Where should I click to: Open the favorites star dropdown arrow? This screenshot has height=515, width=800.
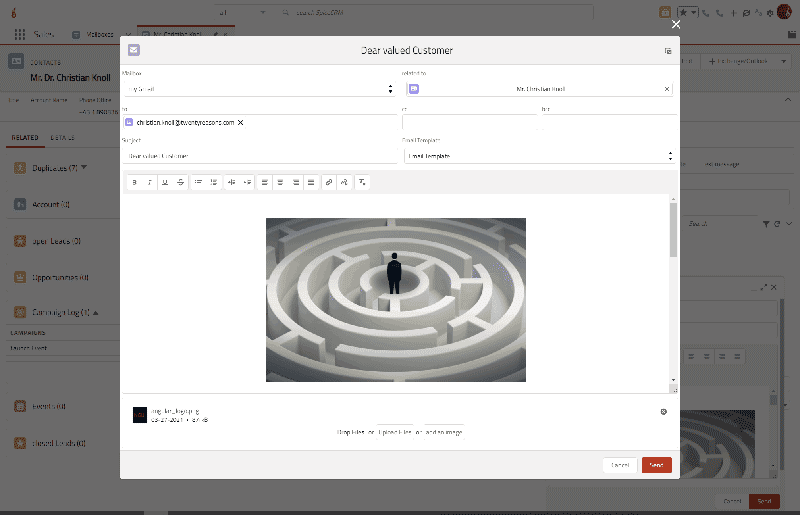click(x=694, y=13)
